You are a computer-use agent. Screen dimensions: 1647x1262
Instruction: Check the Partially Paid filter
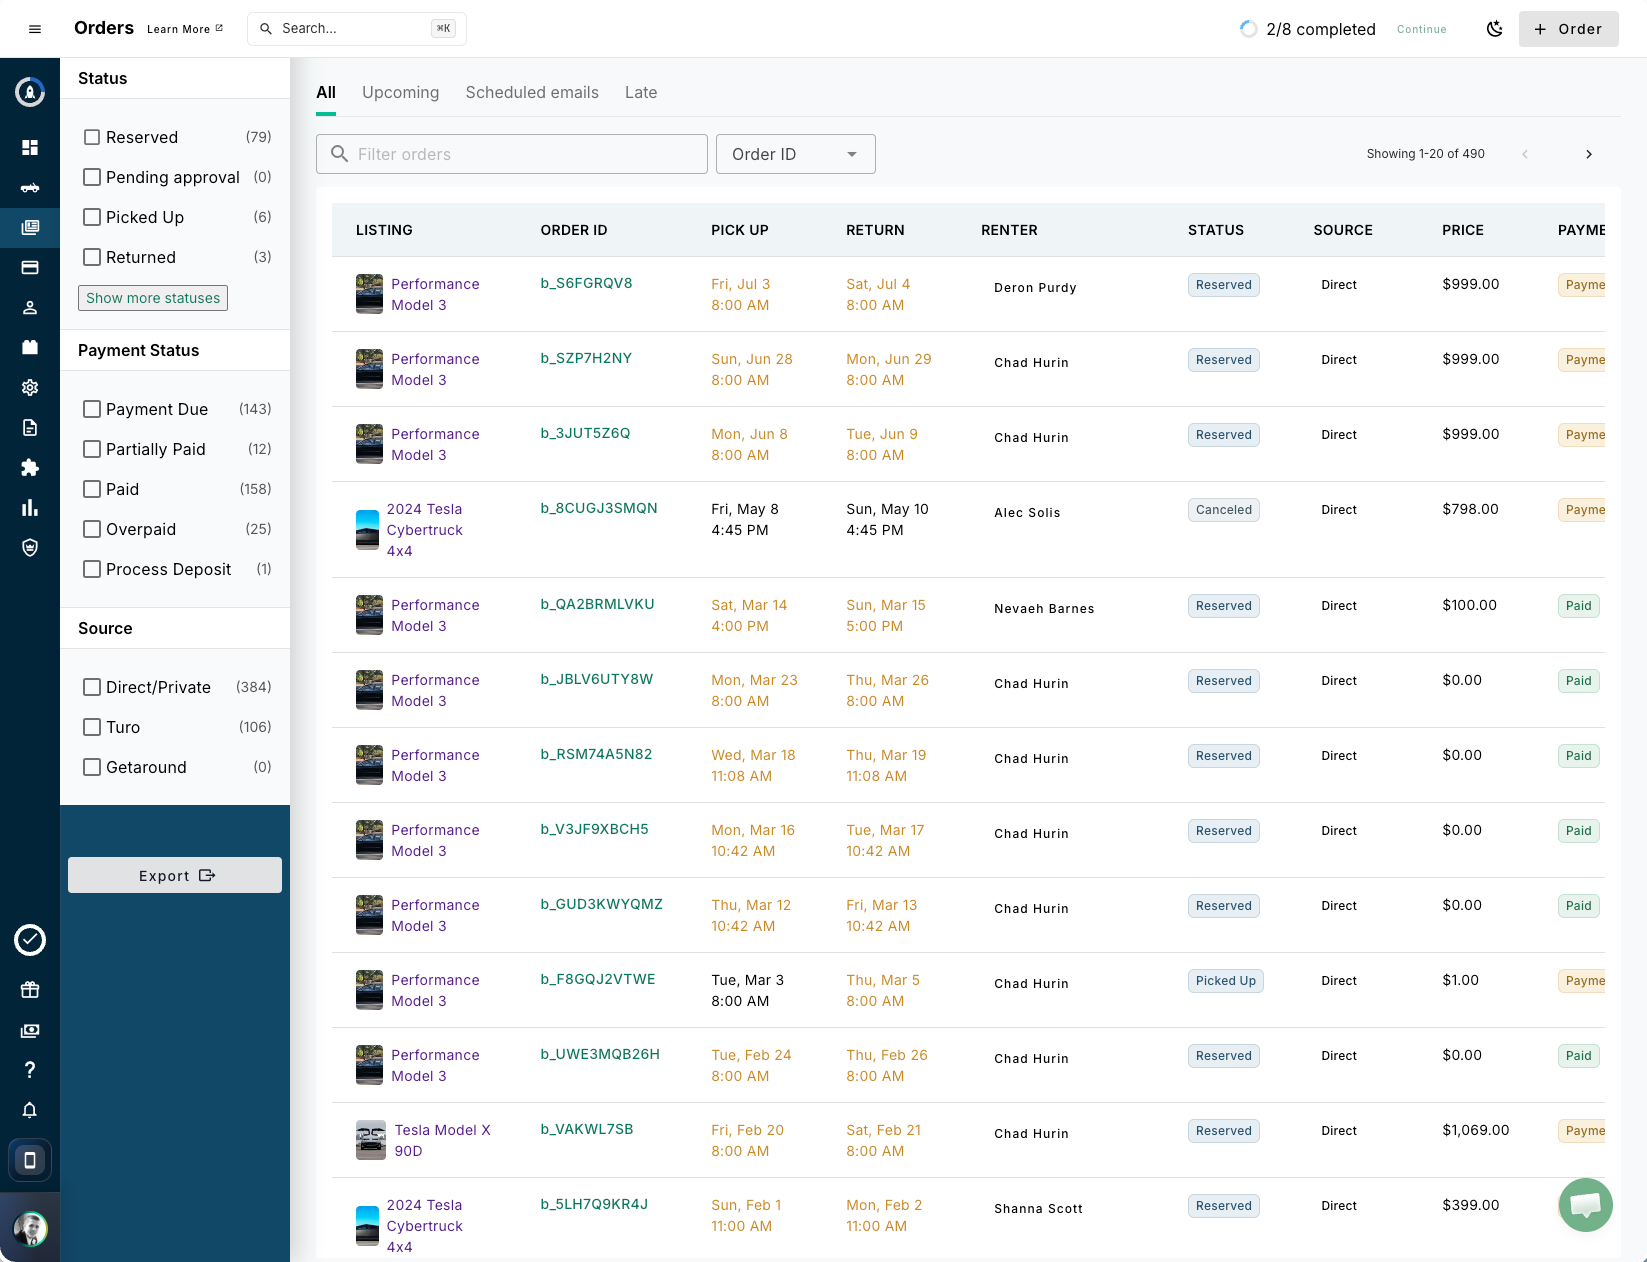[x=92, y=449]
